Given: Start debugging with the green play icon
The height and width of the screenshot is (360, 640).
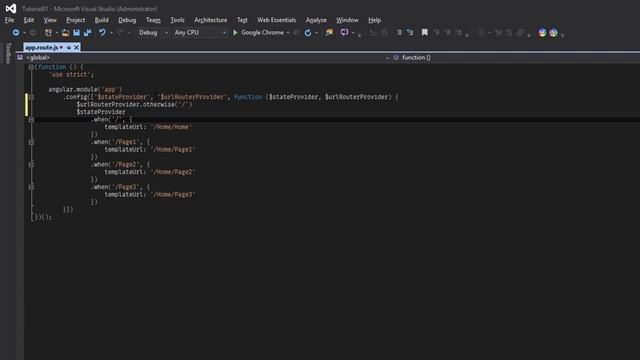Looking at the screenshot, I should pyautogui.click(x=235, y=33).
